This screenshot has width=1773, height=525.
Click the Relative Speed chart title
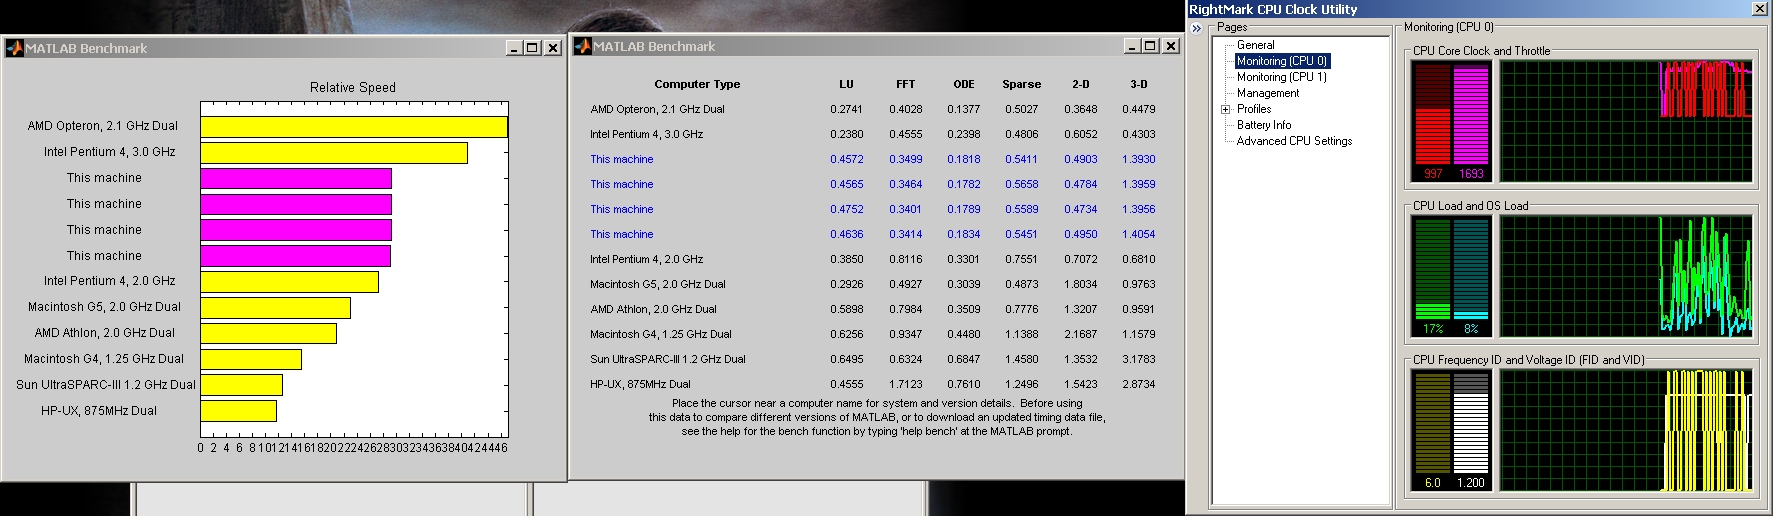(353, 88)
